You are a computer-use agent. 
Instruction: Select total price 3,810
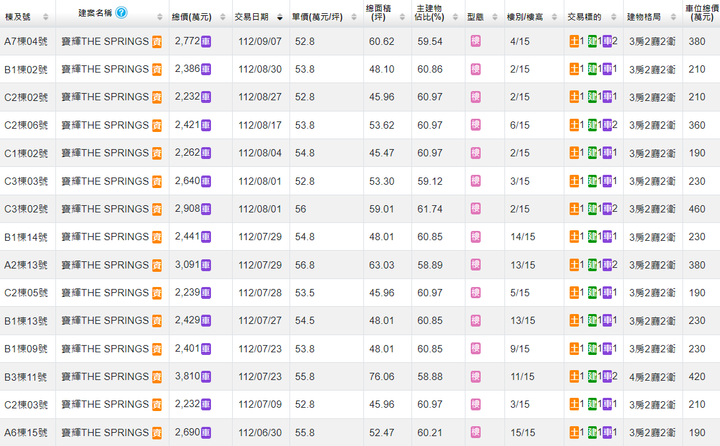coord(187,376)
